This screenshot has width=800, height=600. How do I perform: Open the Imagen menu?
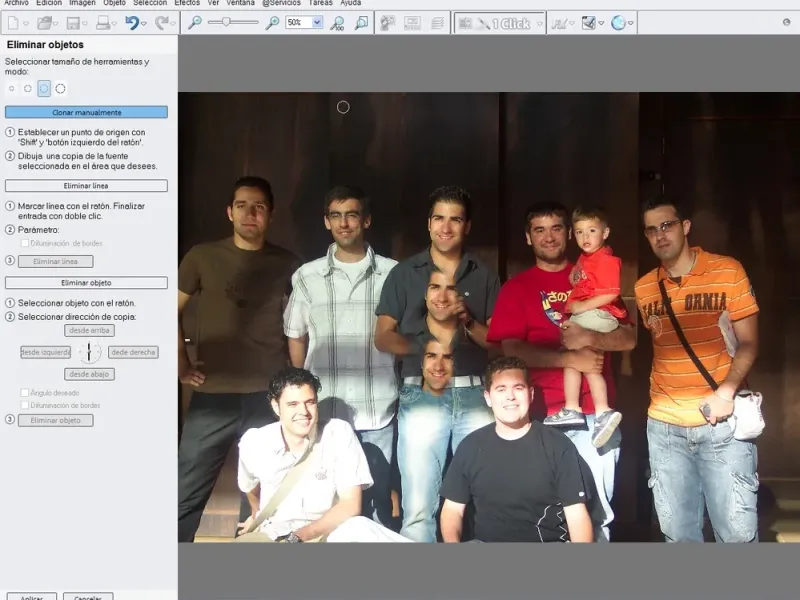82,3
